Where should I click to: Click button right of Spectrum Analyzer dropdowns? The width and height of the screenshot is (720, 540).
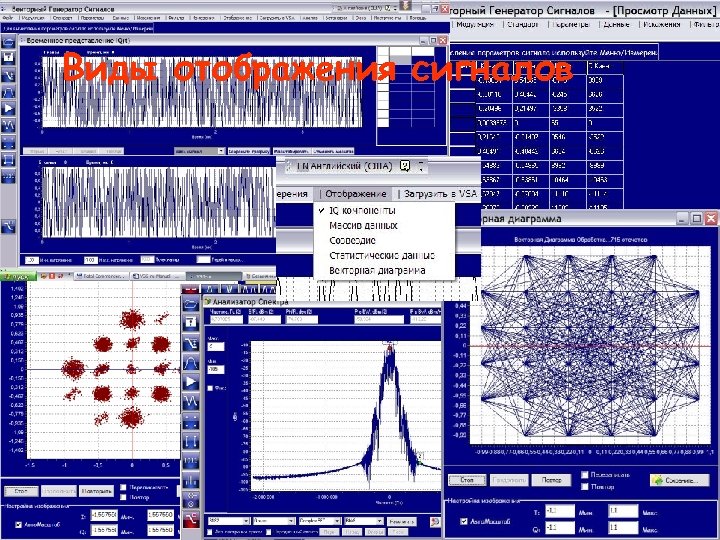tap(401, 522)
